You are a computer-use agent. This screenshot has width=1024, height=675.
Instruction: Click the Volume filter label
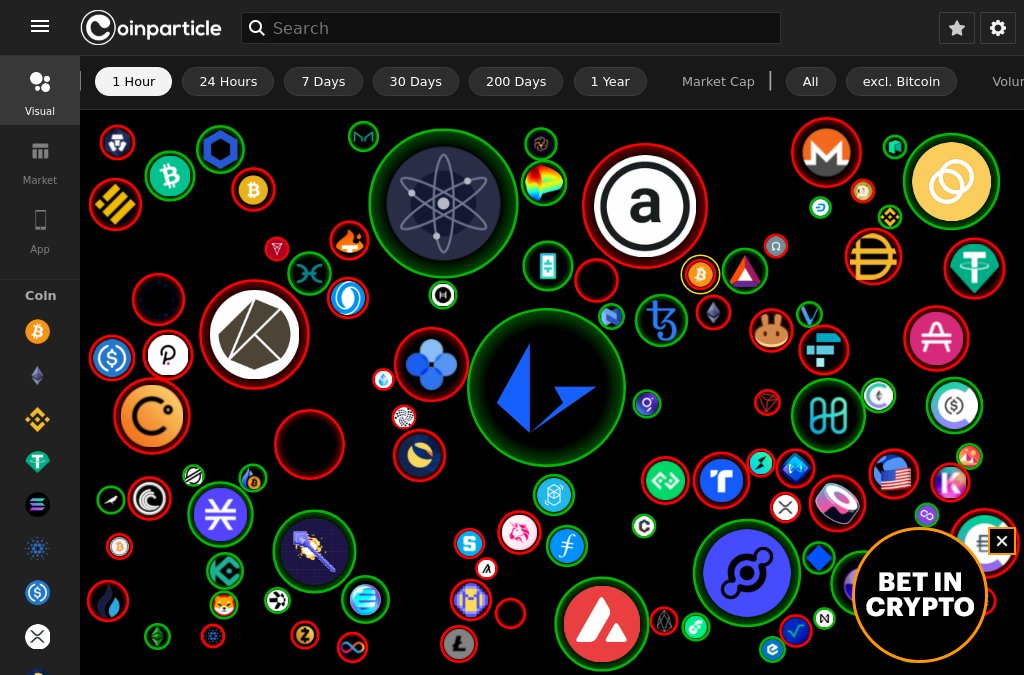(1008, 82)
